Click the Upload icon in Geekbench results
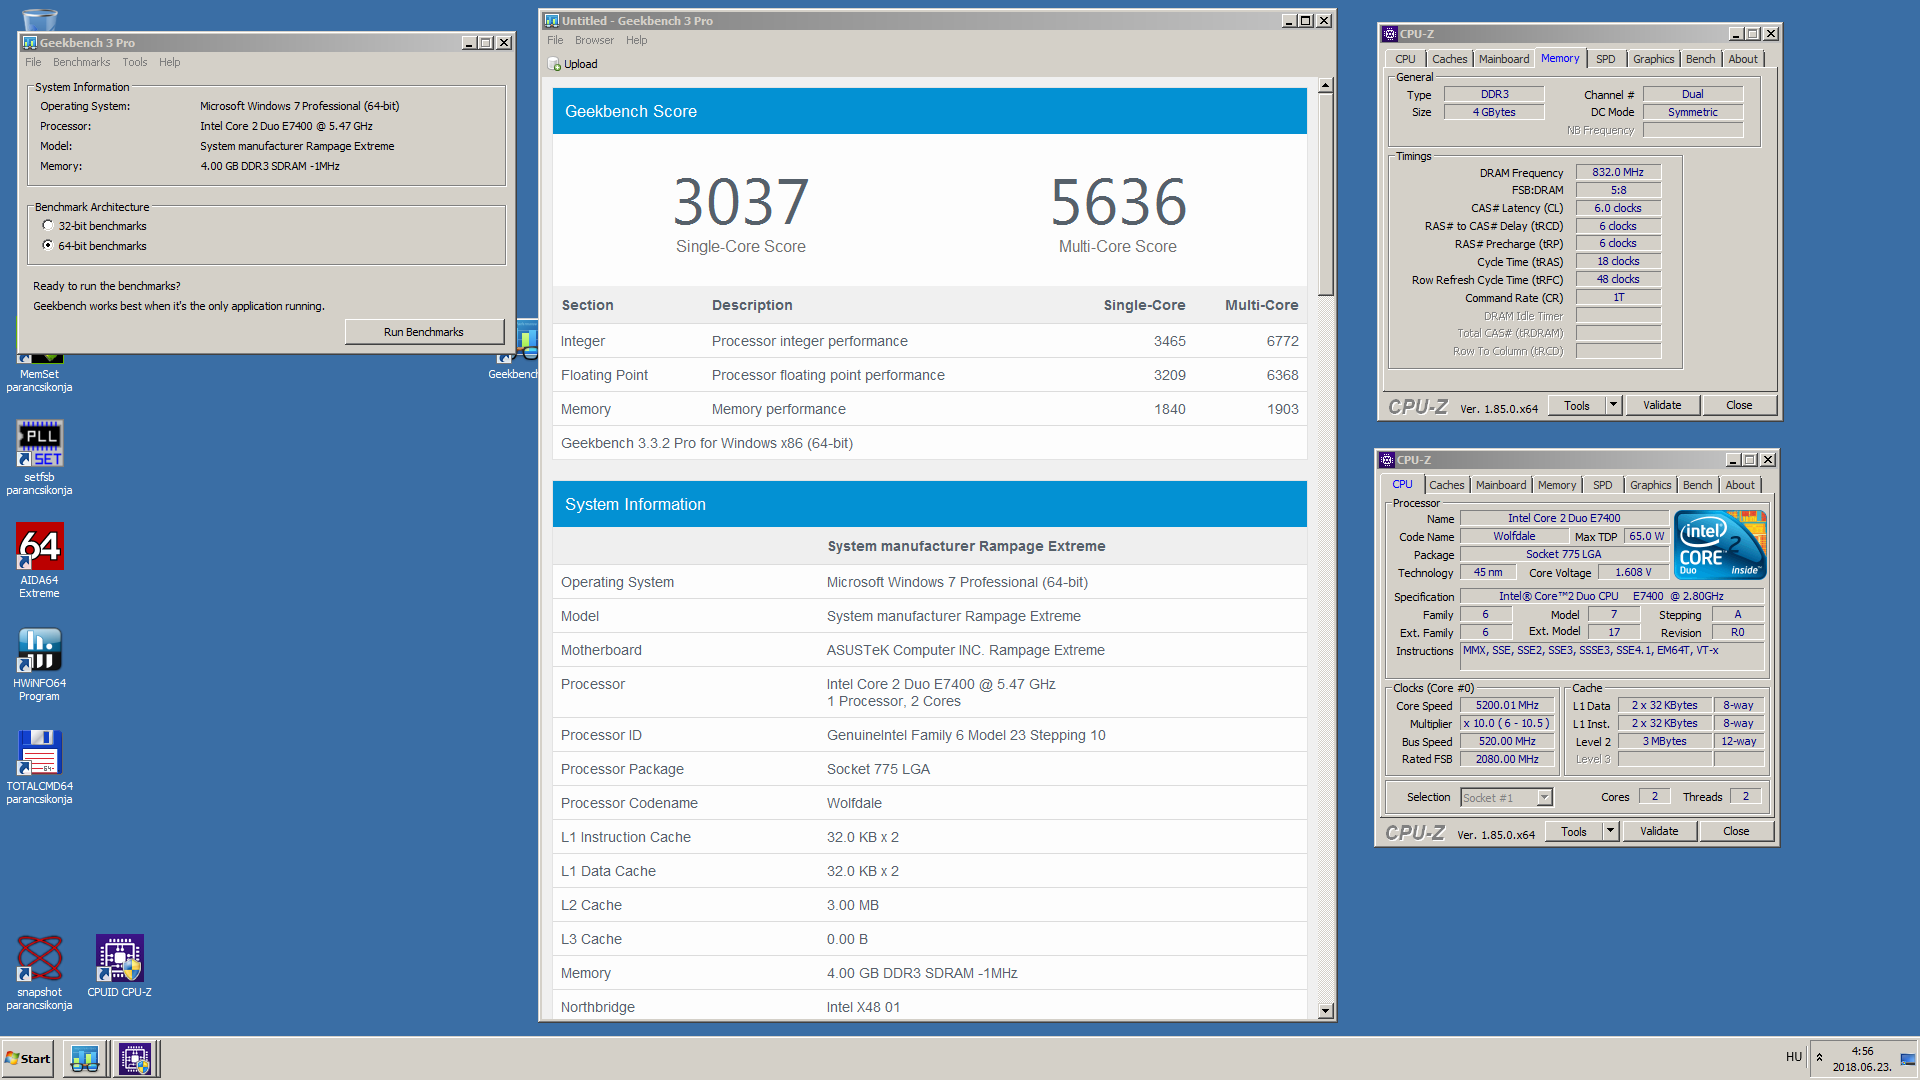 tap(555, 64)
